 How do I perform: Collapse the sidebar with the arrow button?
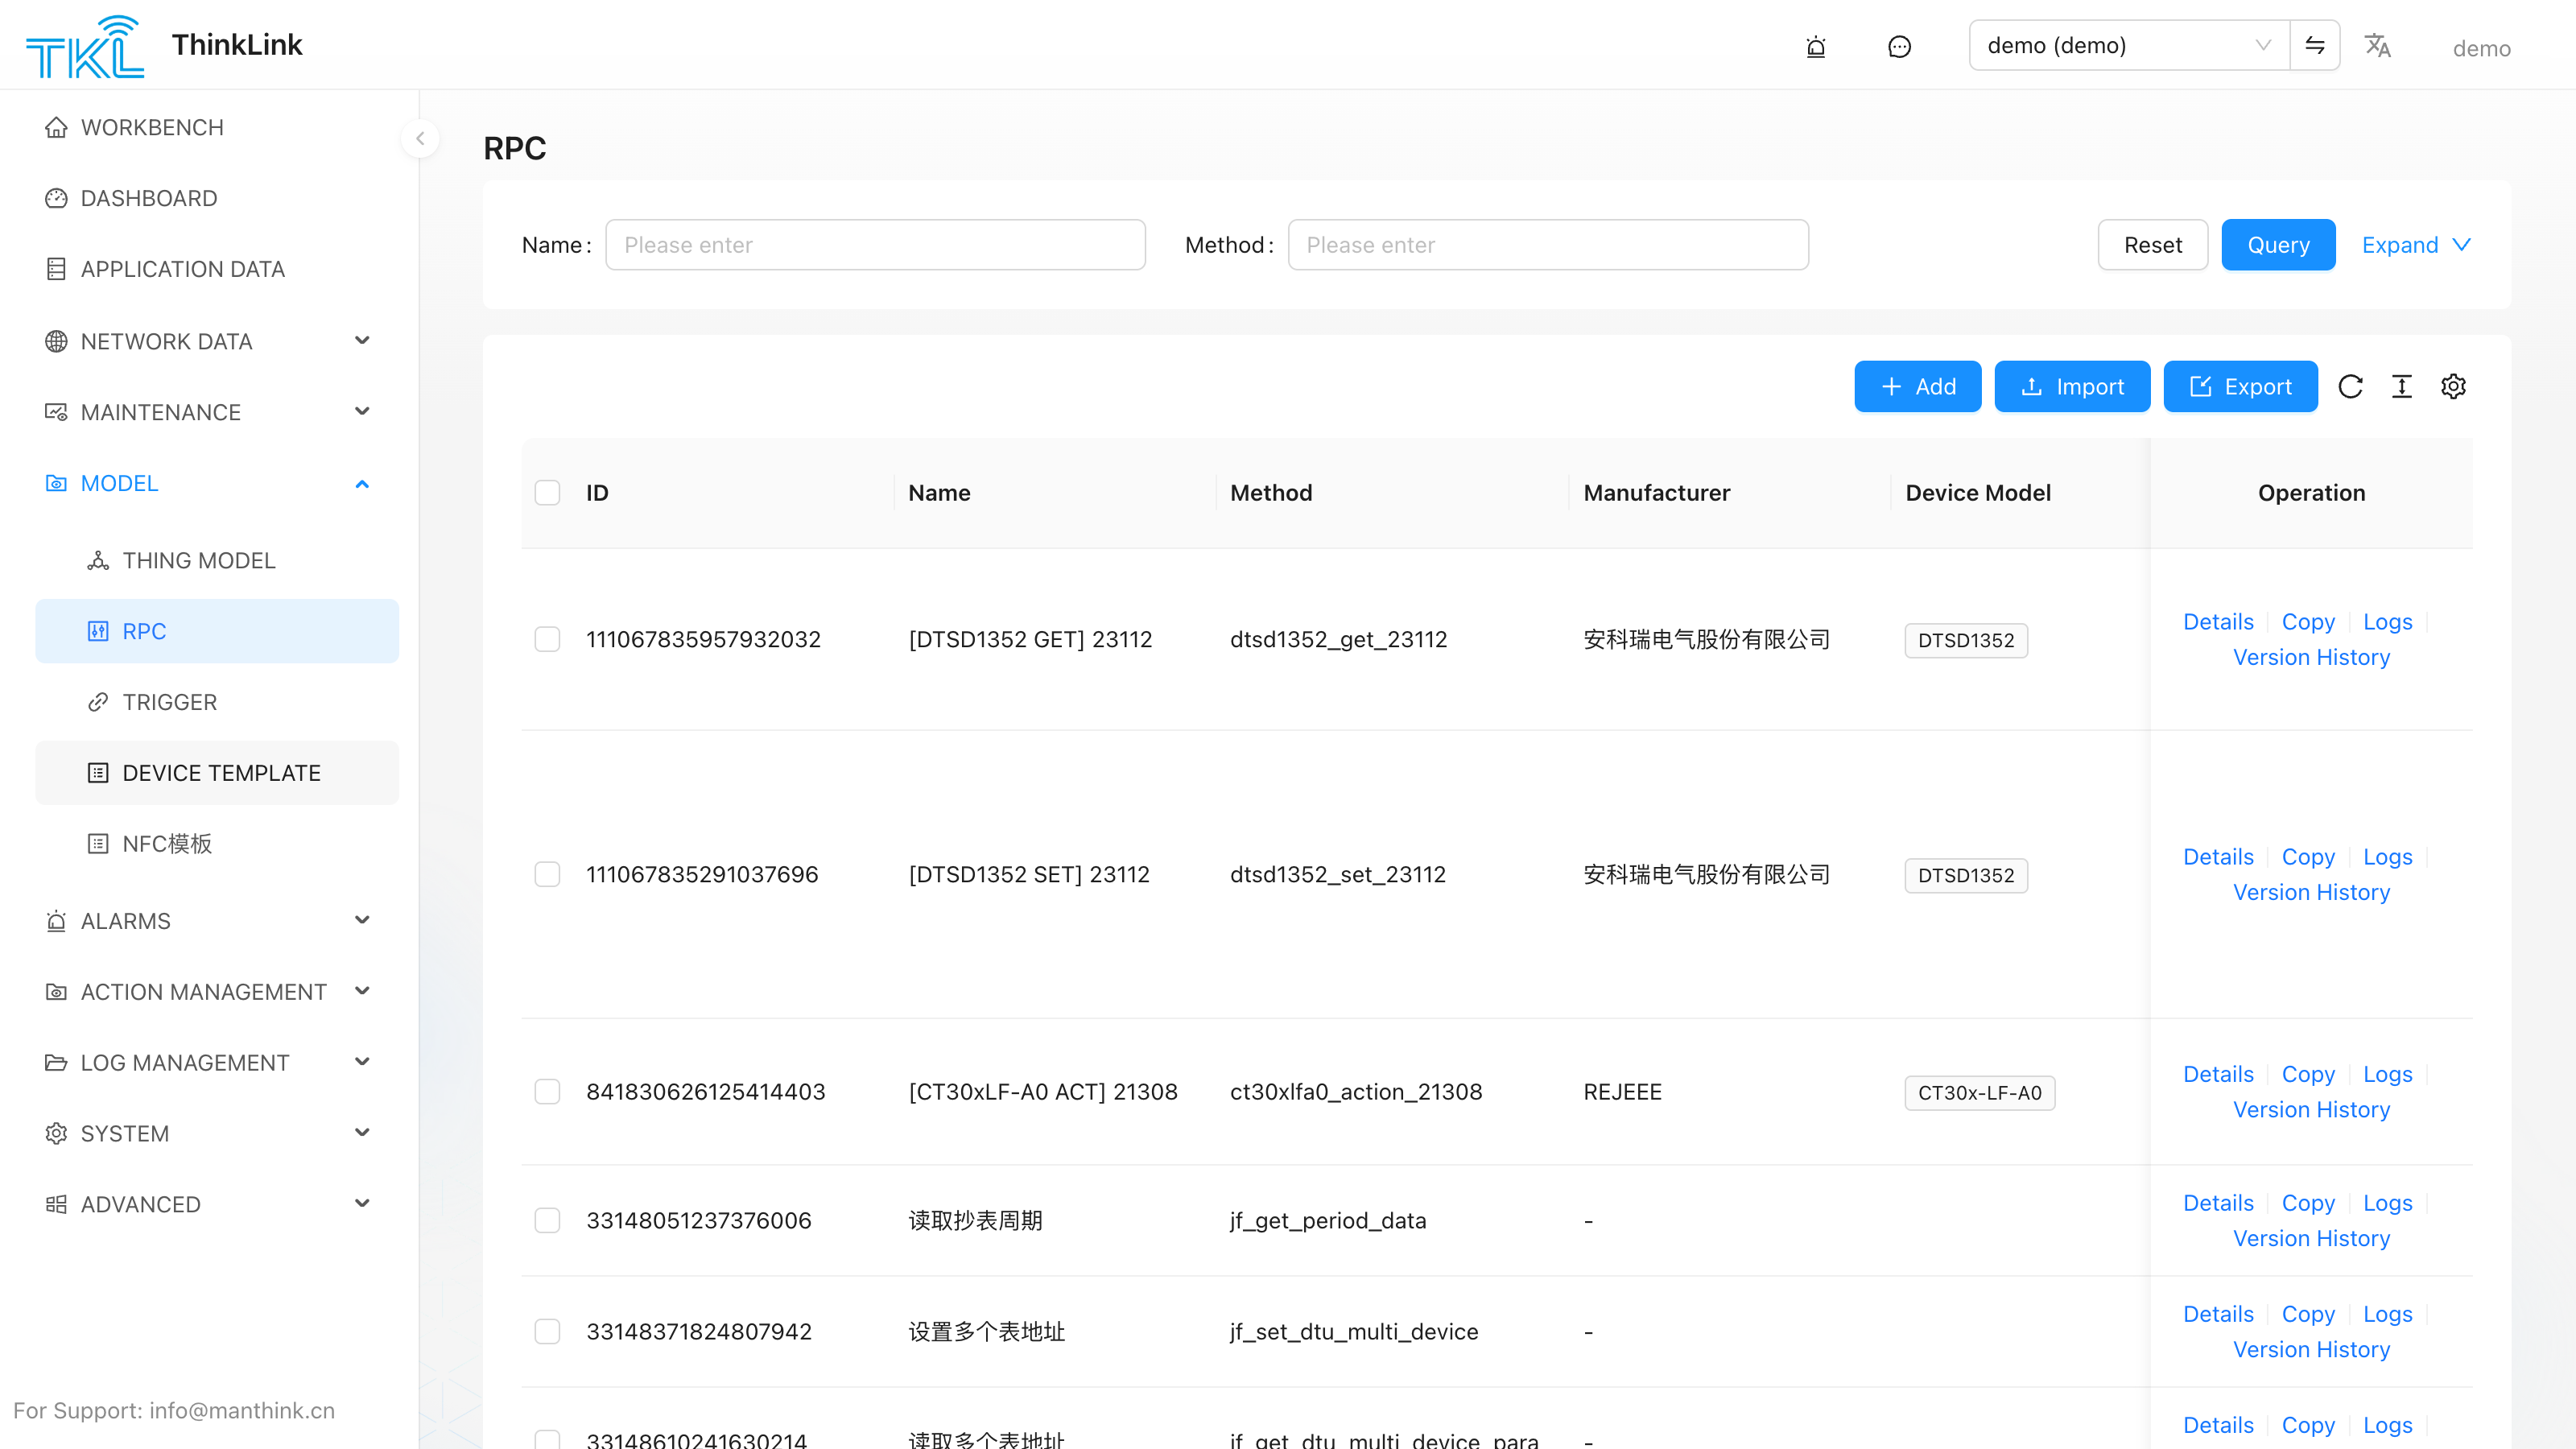[420, 139]
